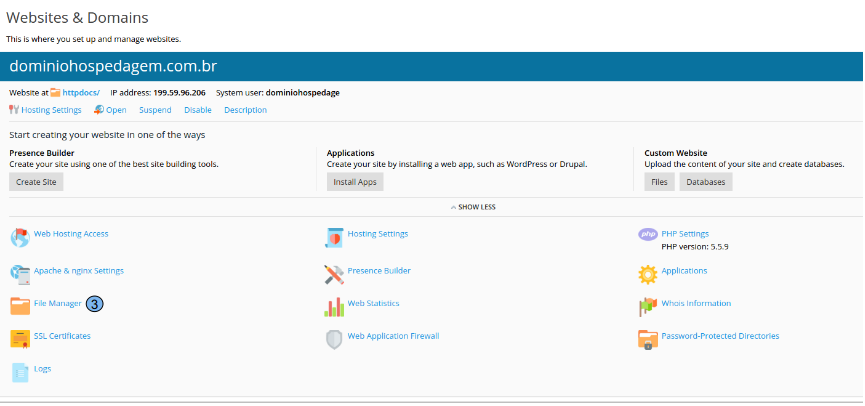
Task: Click the PHP Settings icon
Action: [648, 235]
